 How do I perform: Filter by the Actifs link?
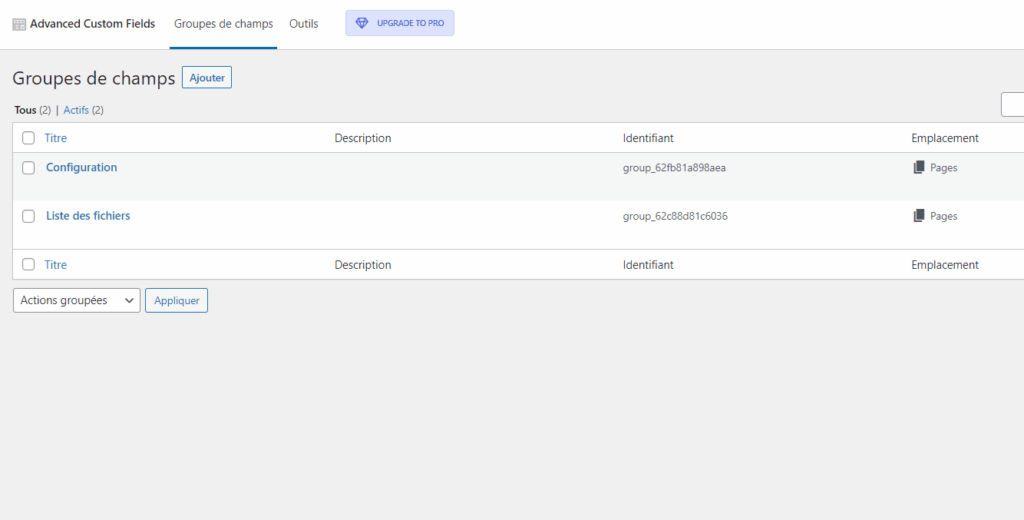[76, 110]
